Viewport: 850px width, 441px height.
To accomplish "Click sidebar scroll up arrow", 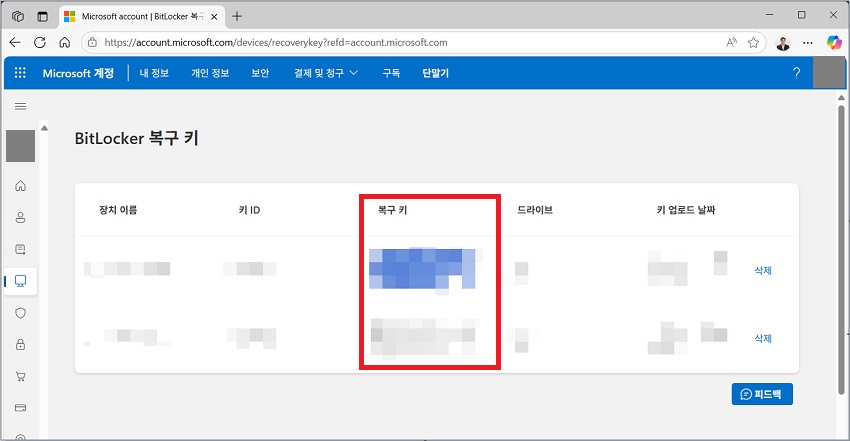I will point(44,128).
